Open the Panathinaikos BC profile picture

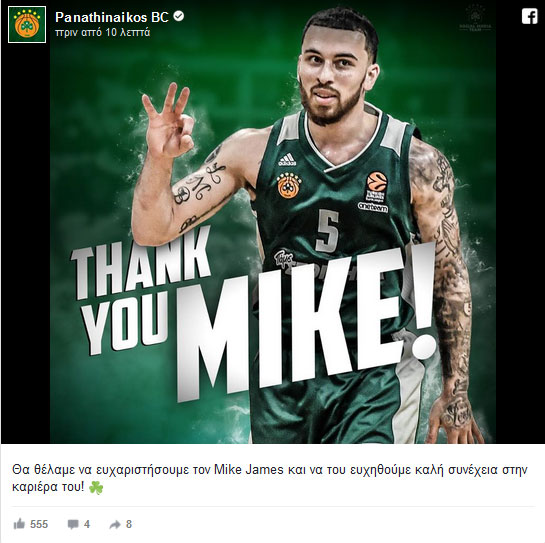tap(27, 24)
